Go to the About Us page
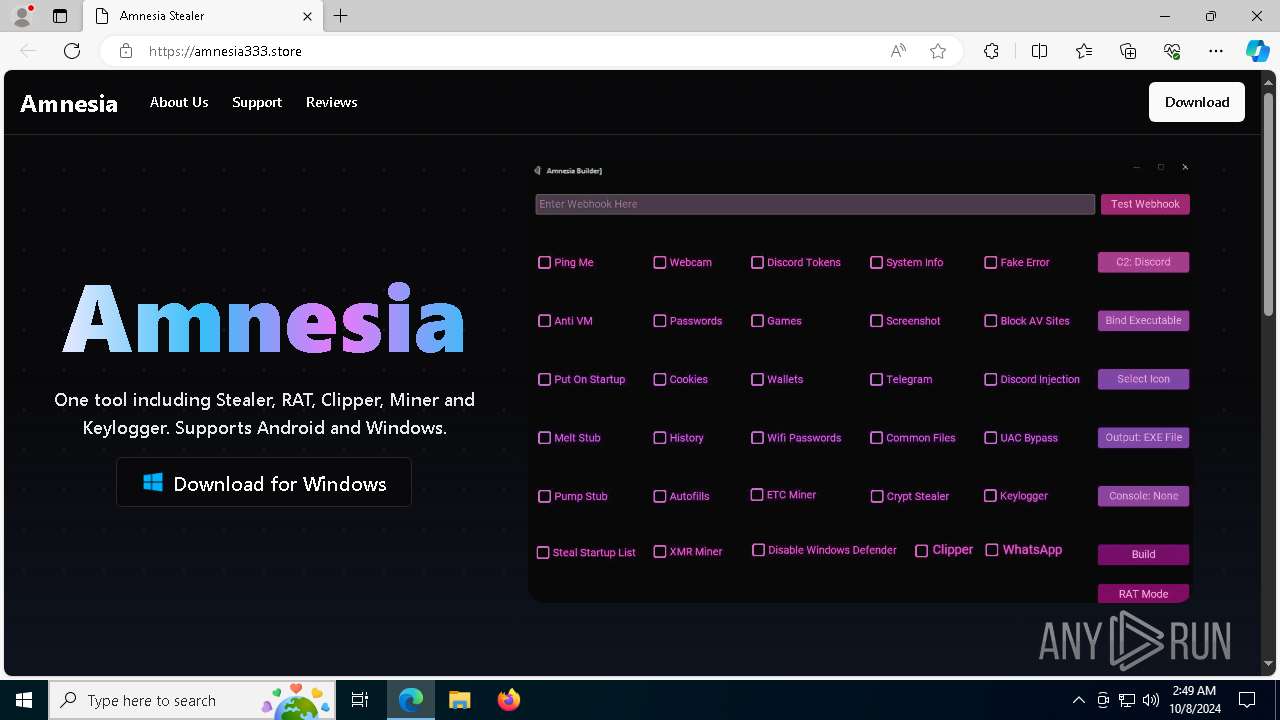Image resolution: width=1280 pixels, height=720 pixels. point(179,102)
